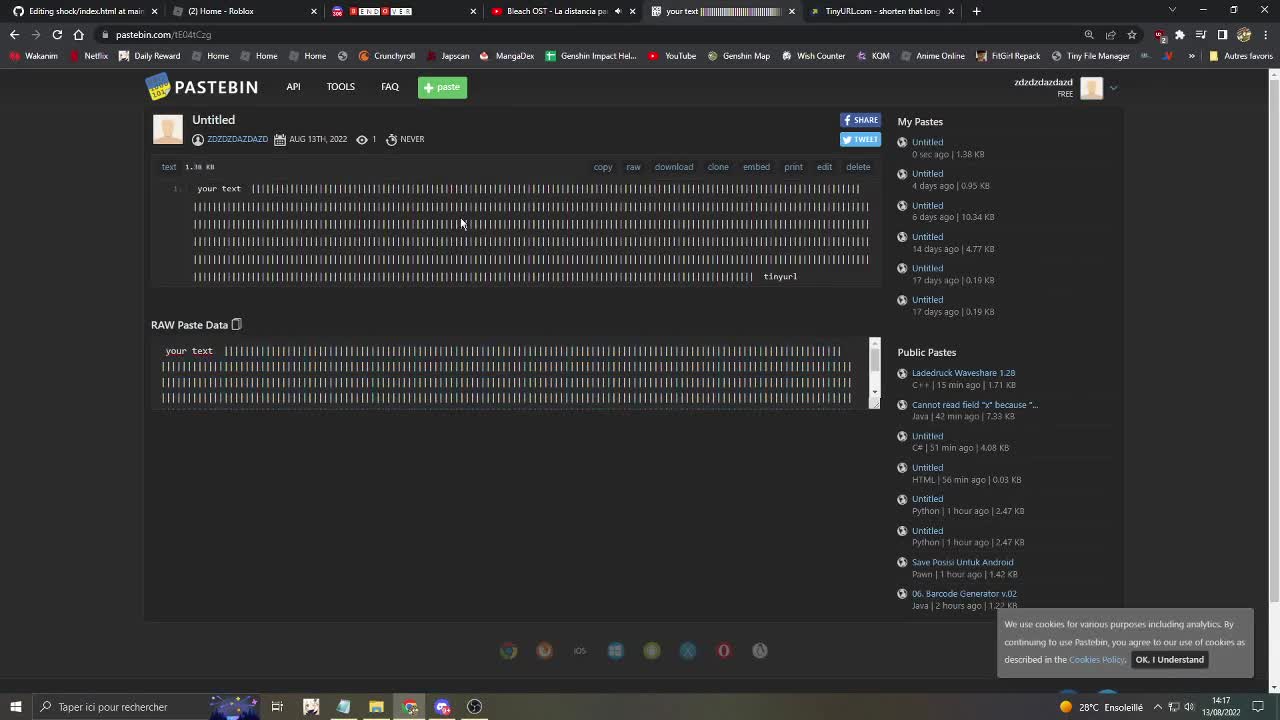Open Chrome's three-dot menu
The height and width of the screenshot is (720, 1280).
[1264, 34]
